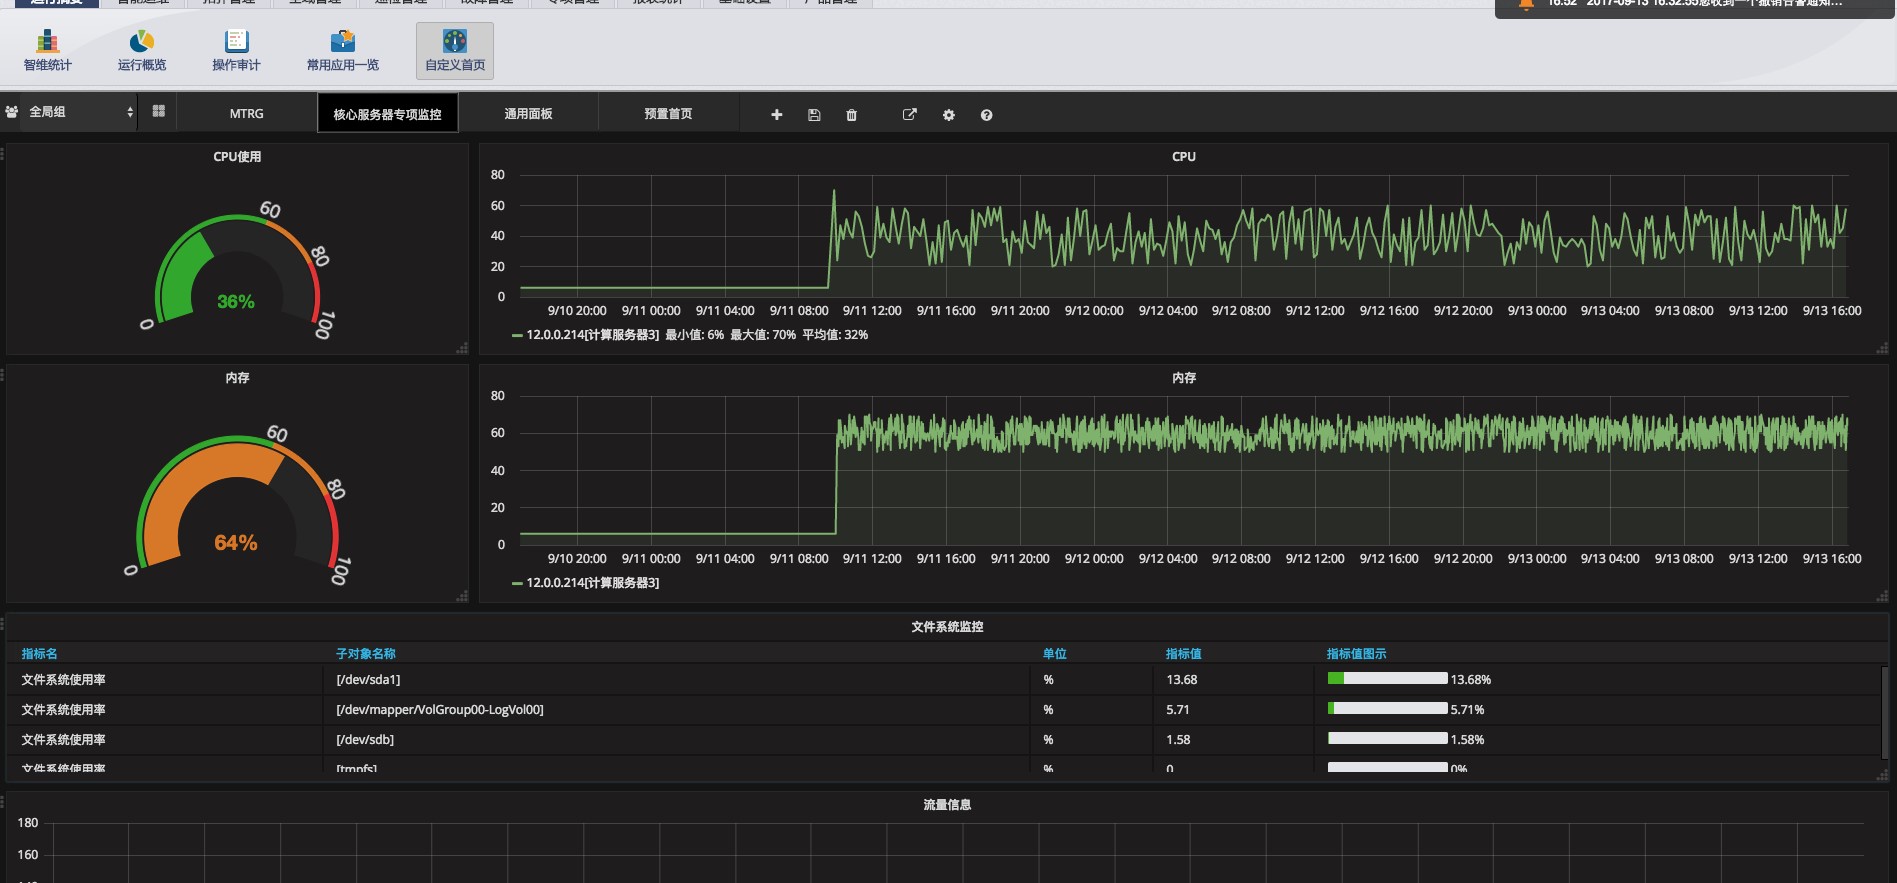Sort the table by the 指标值 column header
This screenshot has width=1897, height=883.
coord(1183,654)
